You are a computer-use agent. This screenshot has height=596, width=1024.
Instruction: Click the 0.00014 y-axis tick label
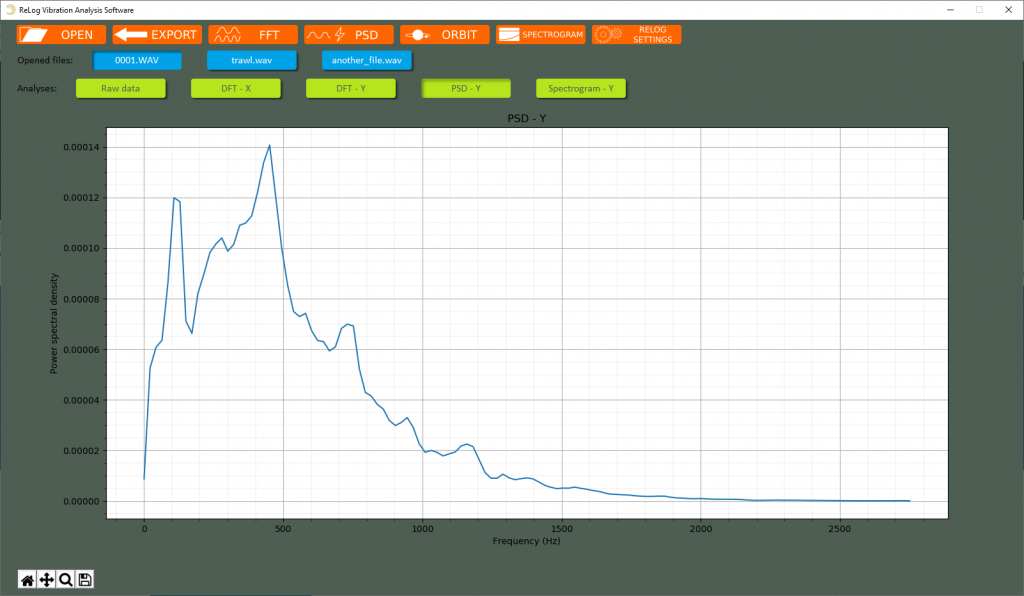[82, 148]
